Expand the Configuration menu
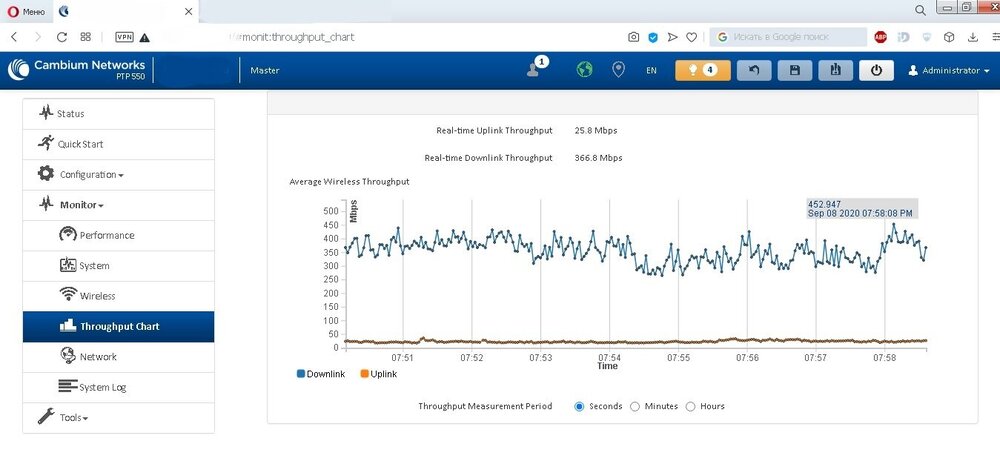 point(91,175)
